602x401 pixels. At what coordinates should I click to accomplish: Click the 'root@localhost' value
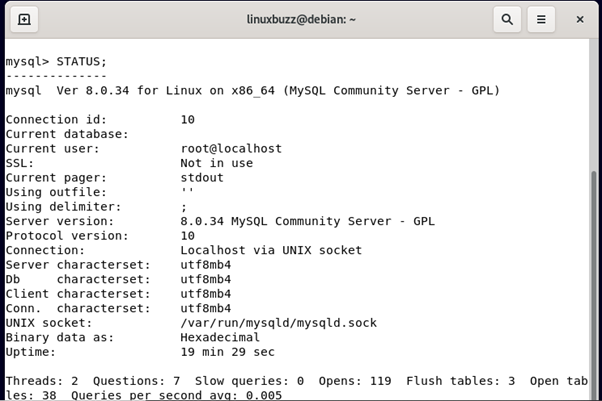[x=231, y=149]
